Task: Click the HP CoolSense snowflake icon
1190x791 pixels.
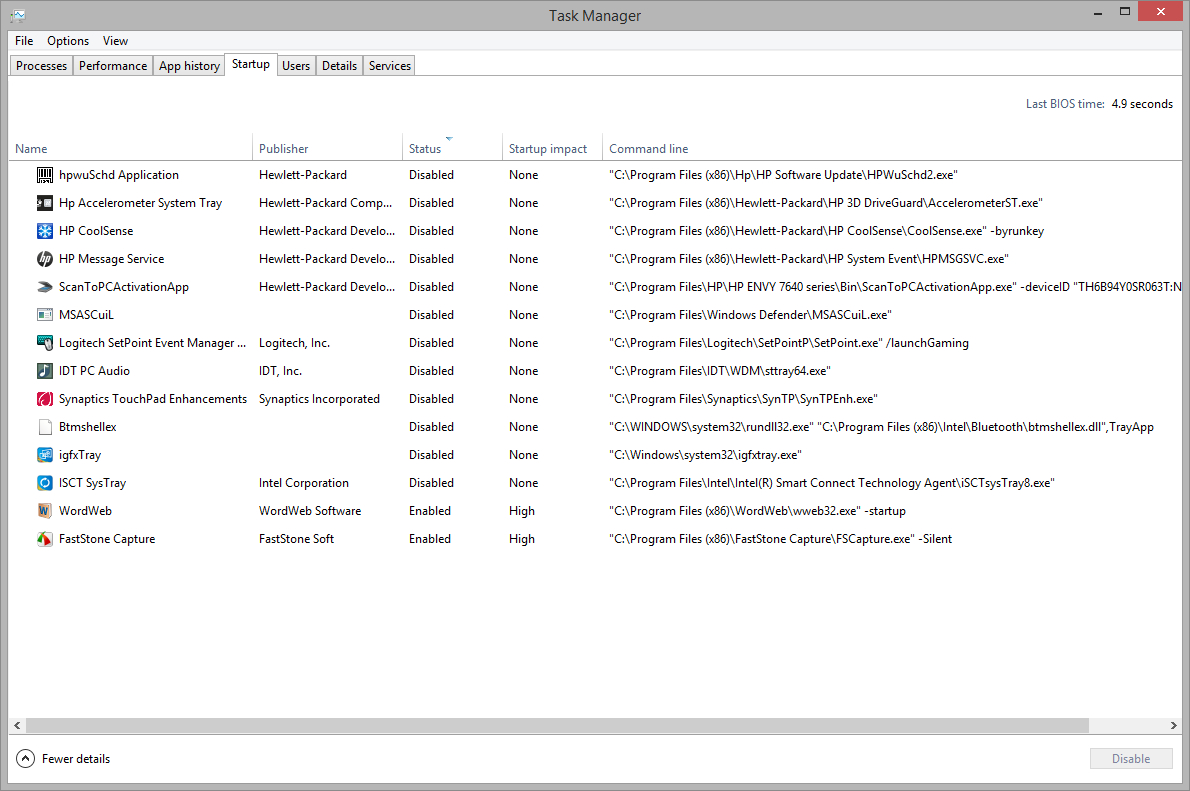Action: pyautogui.click(x=45, y=232)
